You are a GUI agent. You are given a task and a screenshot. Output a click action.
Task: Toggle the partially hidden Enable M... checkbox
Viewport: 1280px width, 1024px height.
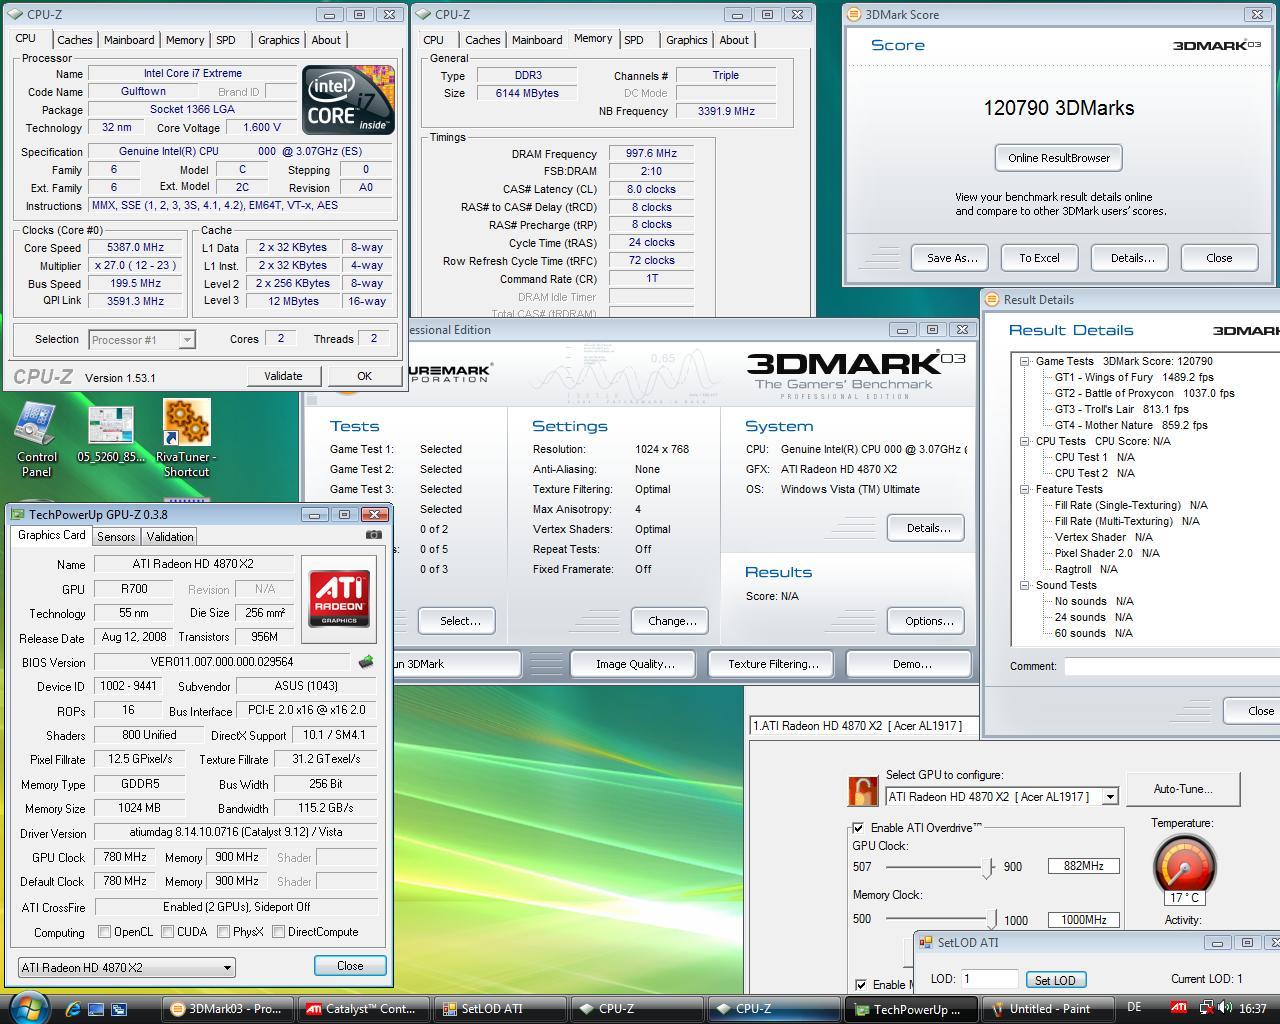[x=860, y=985]
